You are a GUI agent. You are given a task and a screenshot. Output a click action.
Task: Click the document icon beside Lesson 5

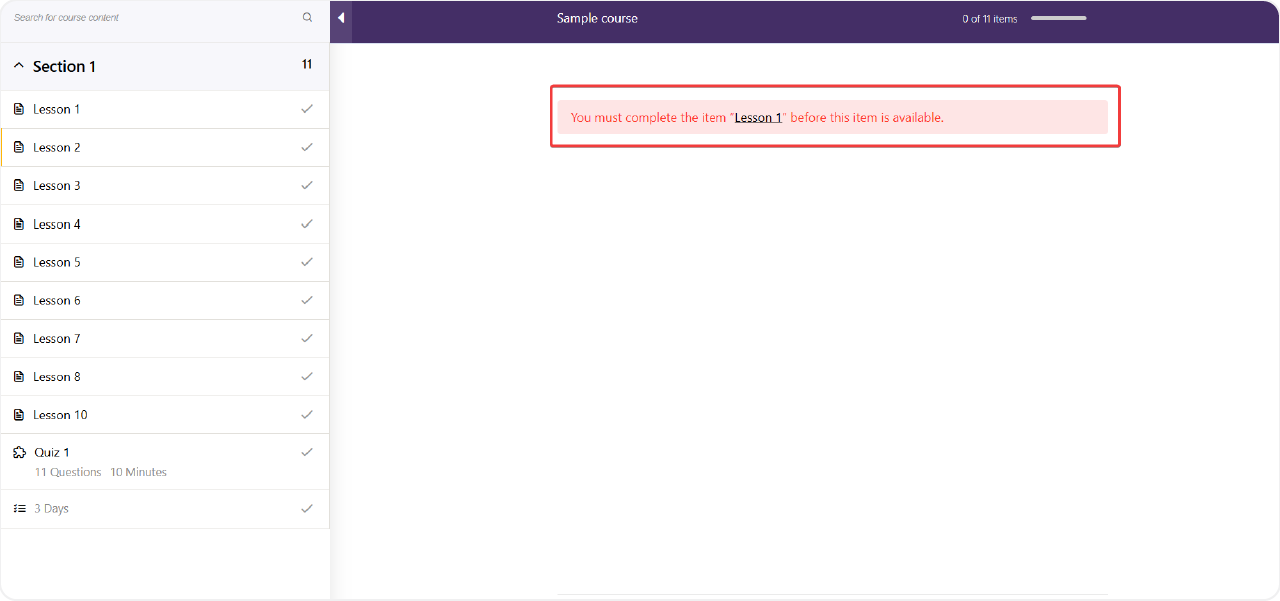point(19,262)
